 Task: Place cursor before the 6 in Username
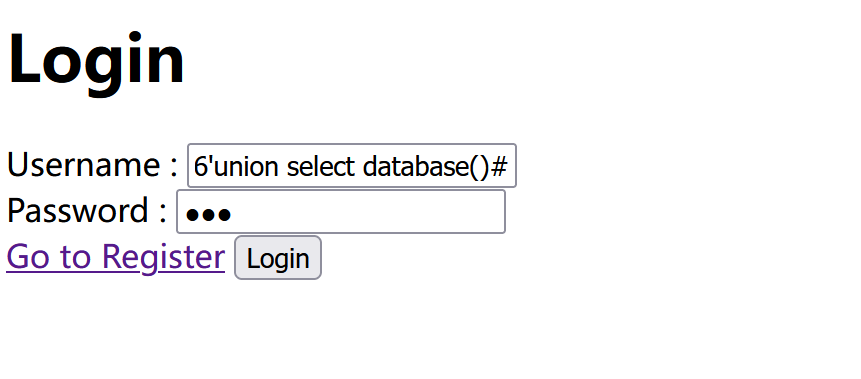194,166
